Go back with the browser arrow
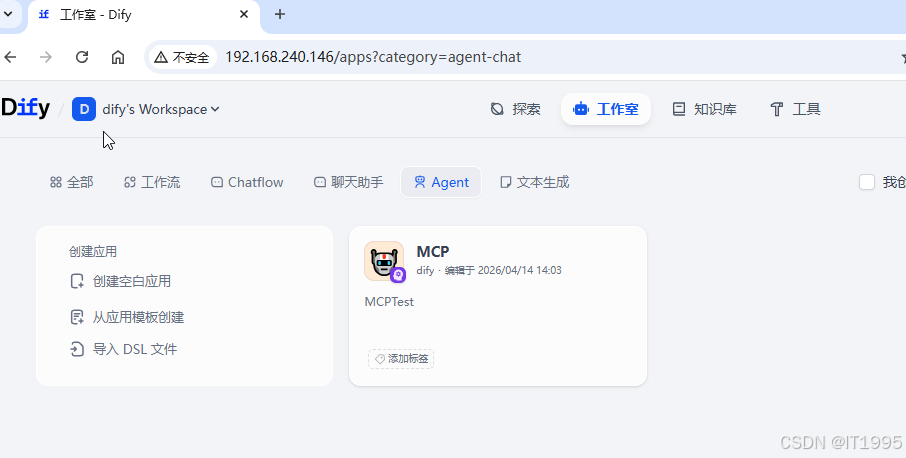Image resolution: width=906 pixels, height=458 pixels. point(10,57)
